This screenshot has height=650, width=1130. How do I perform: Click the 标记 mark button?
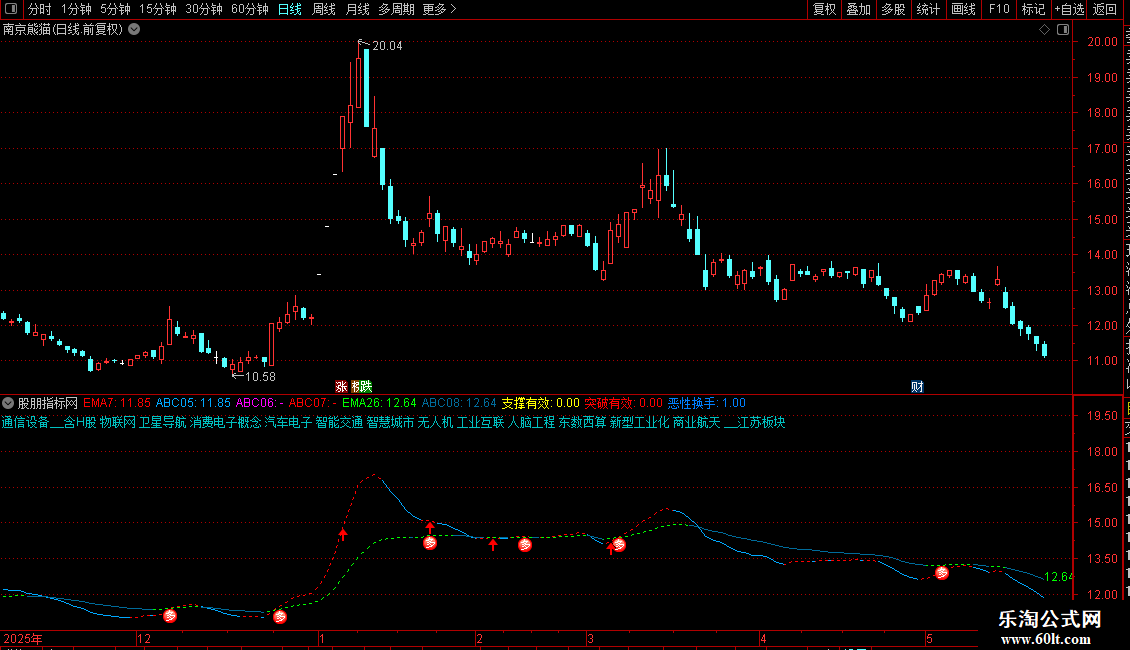tap(1033, 9)
